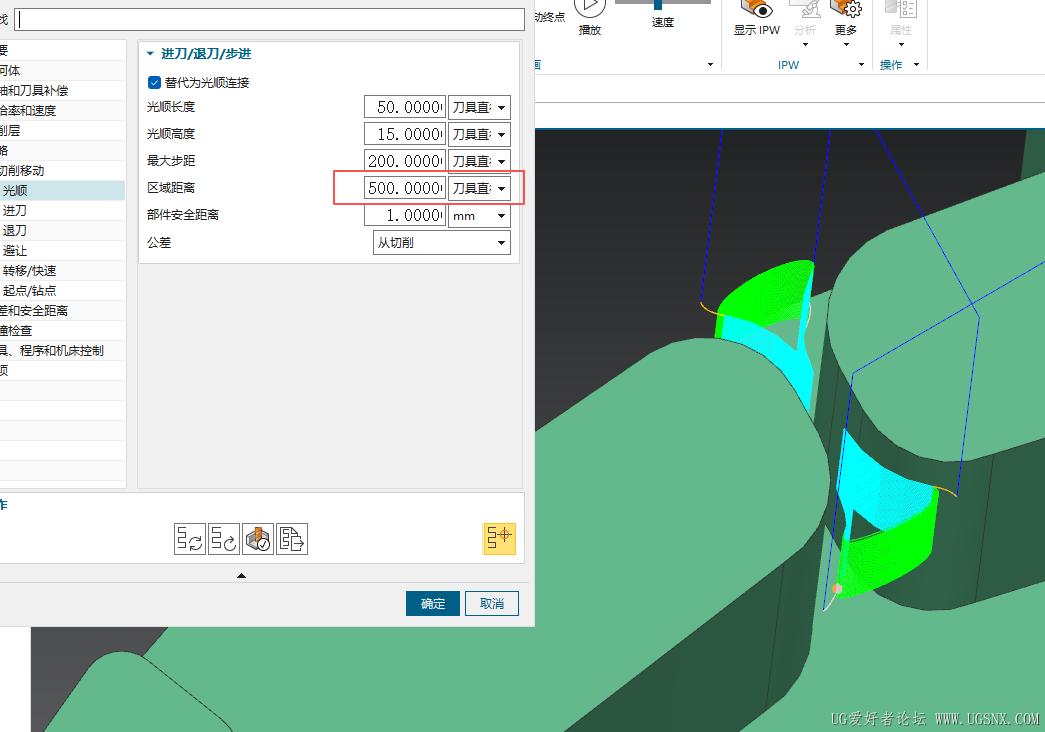Open mm unit dropdown for 部件安全距离
1045x732 pixels.
click(479, 216)
